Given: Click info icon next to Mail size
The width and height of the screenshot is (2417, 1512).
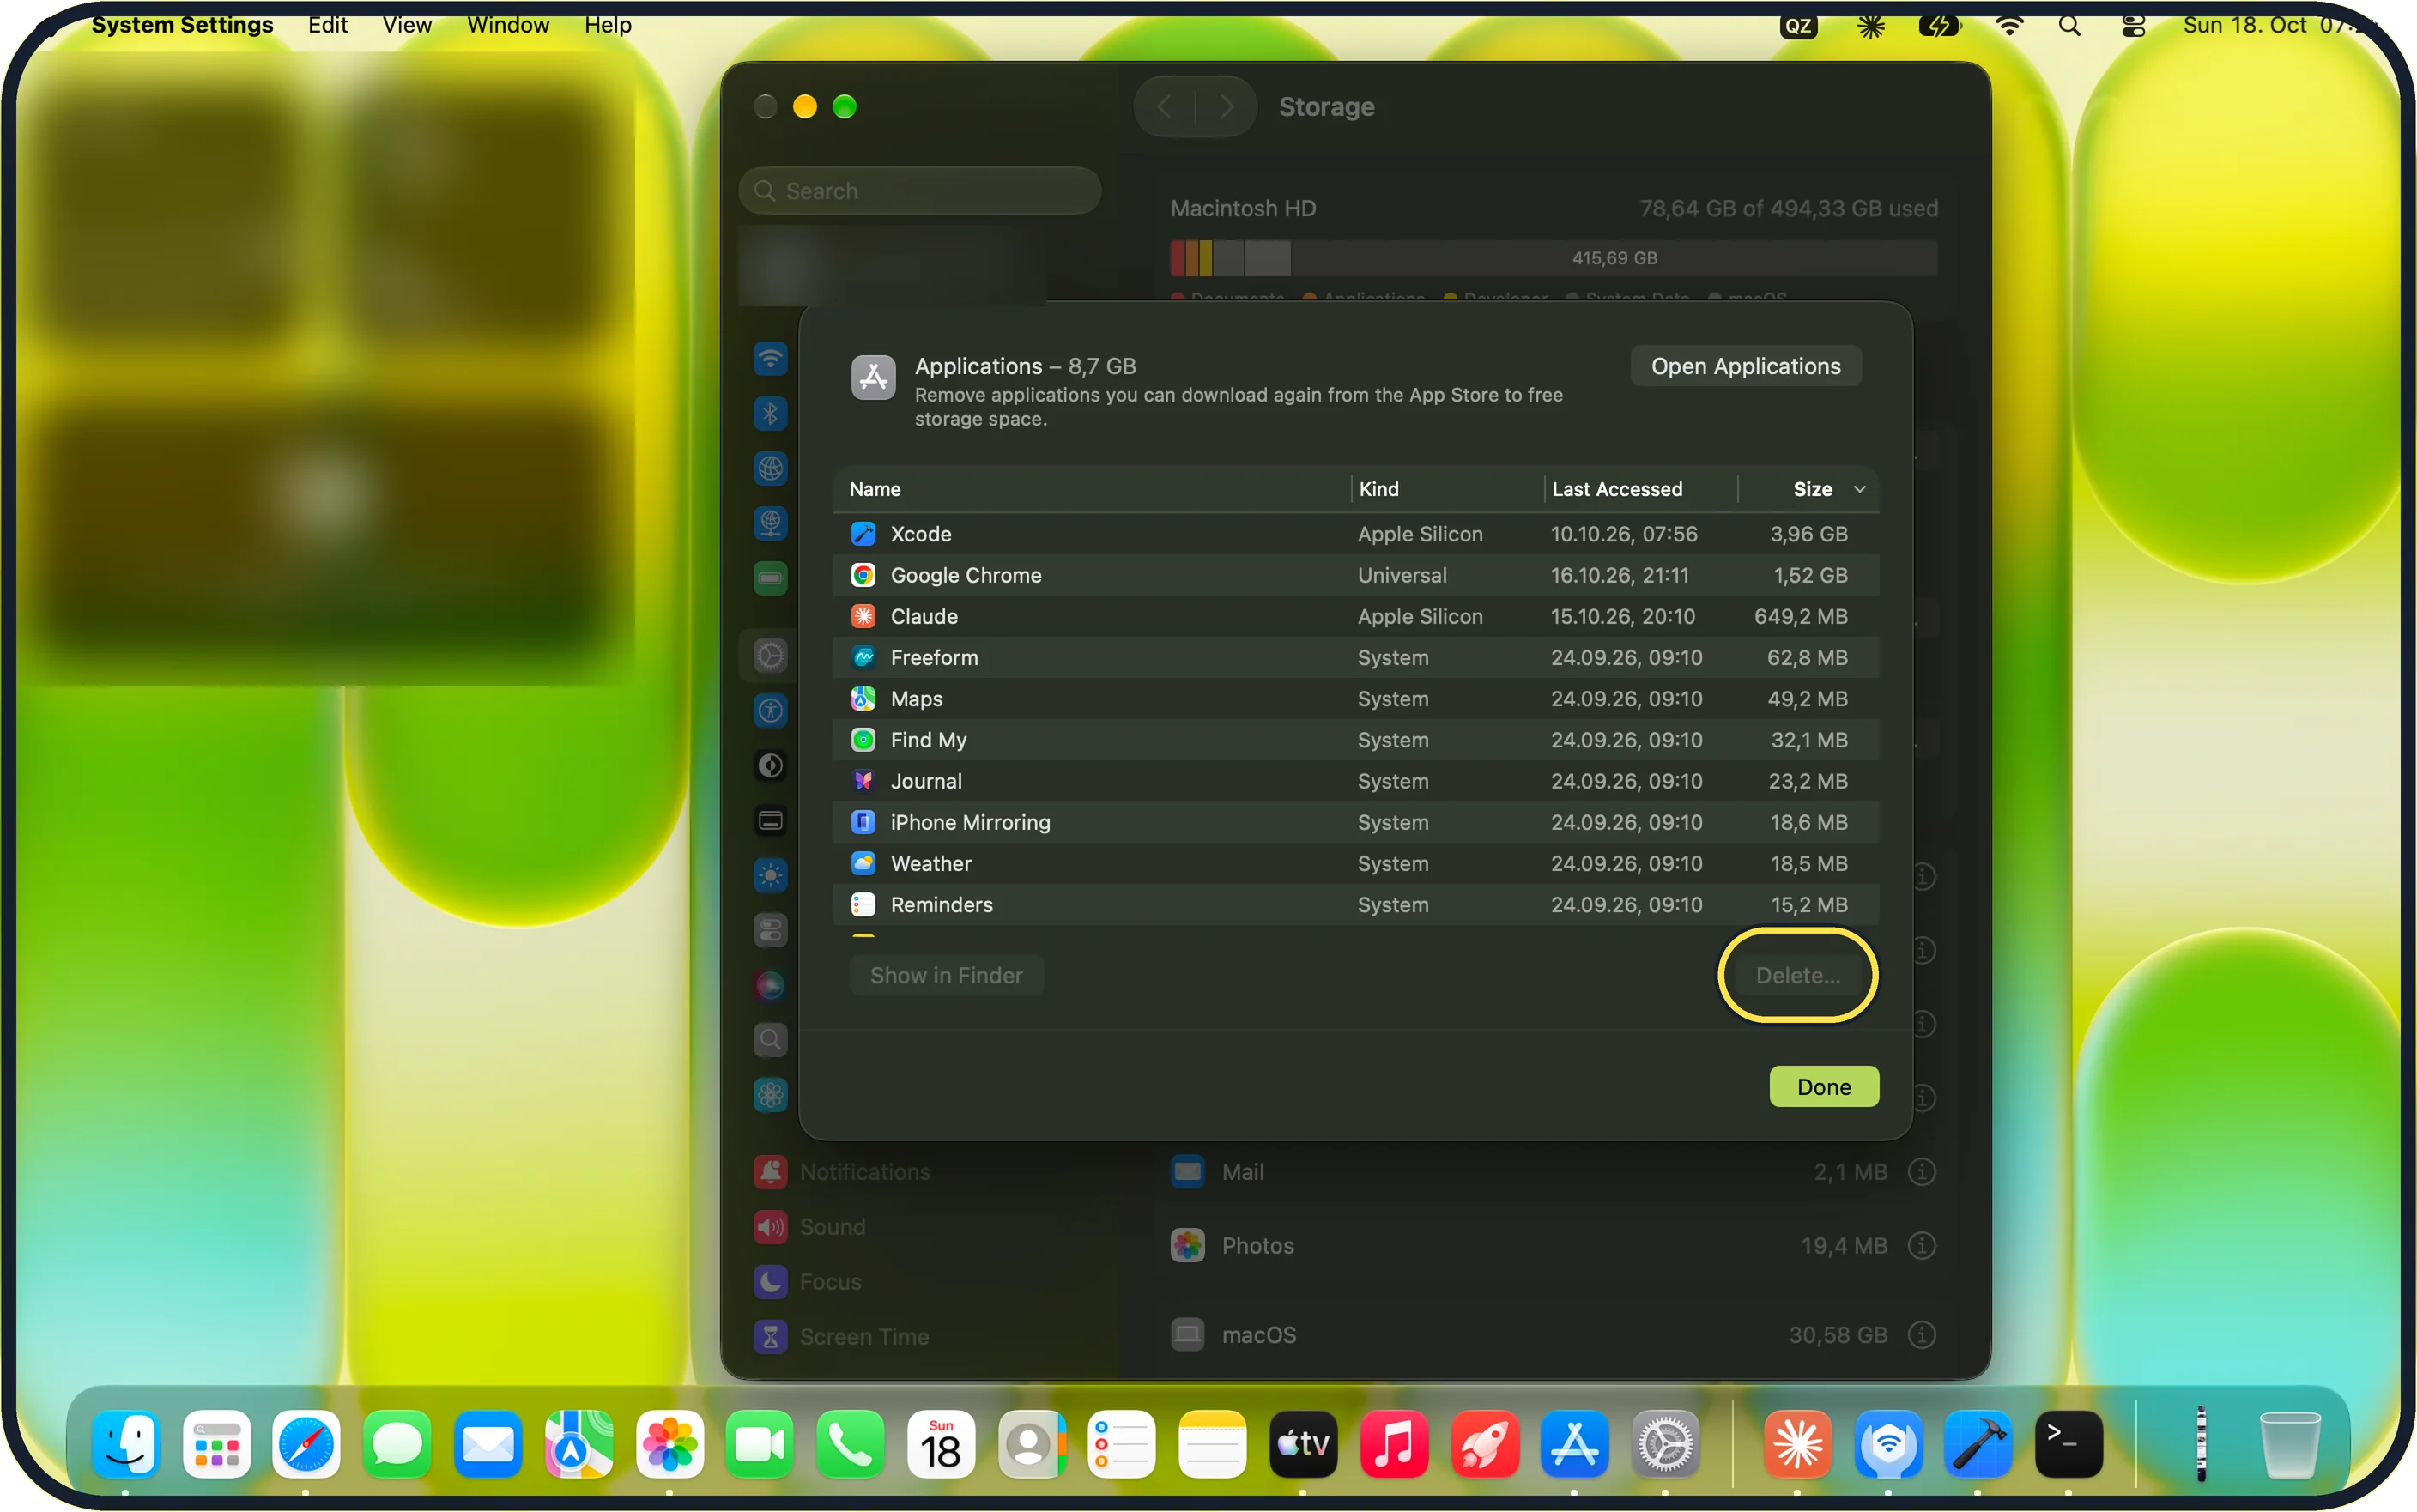Looking at the screenshot, I should (x=1922, y=1172).
